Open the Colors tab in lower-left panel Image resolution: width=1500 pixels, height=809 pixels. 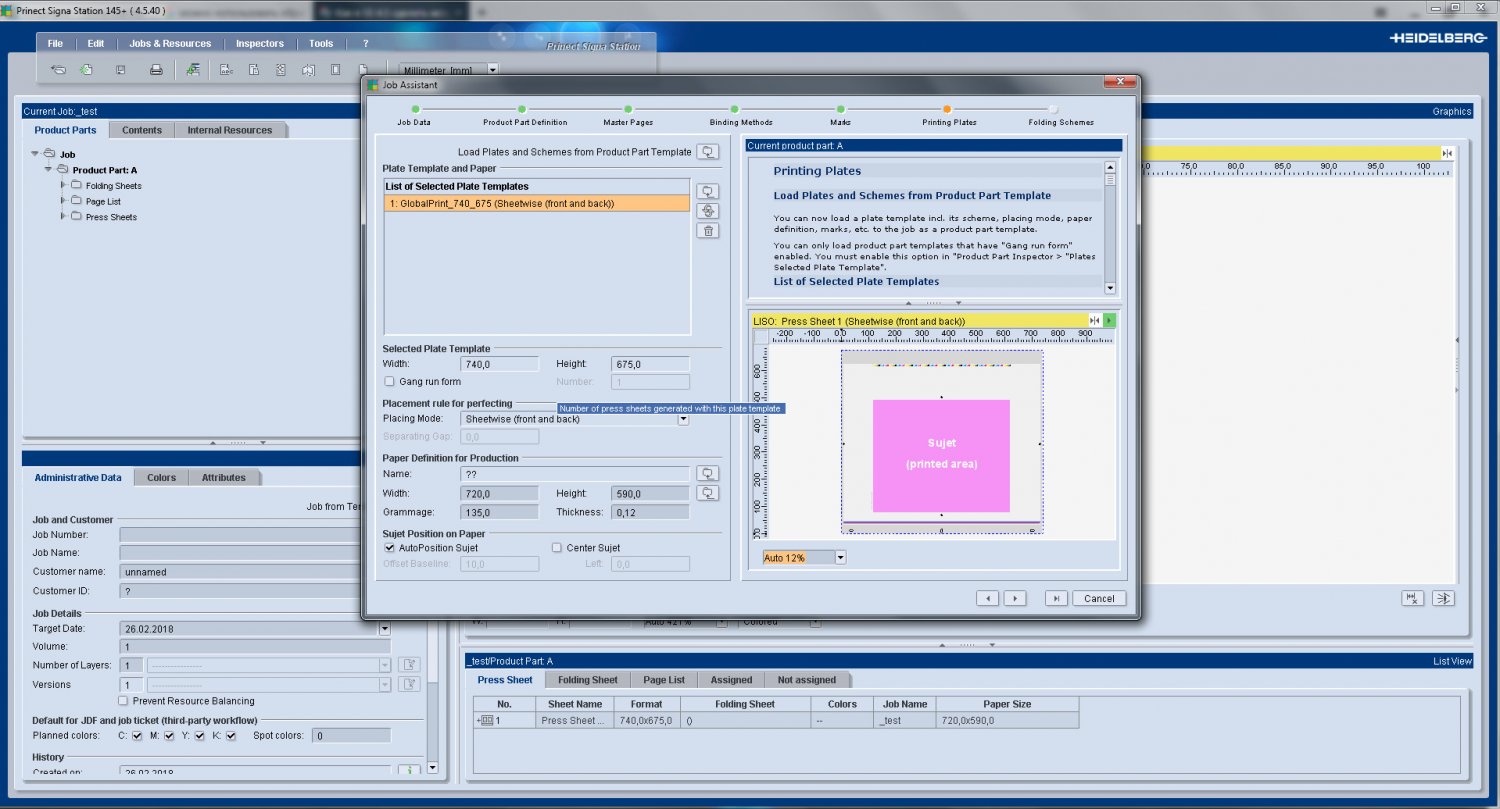[161, 478]
